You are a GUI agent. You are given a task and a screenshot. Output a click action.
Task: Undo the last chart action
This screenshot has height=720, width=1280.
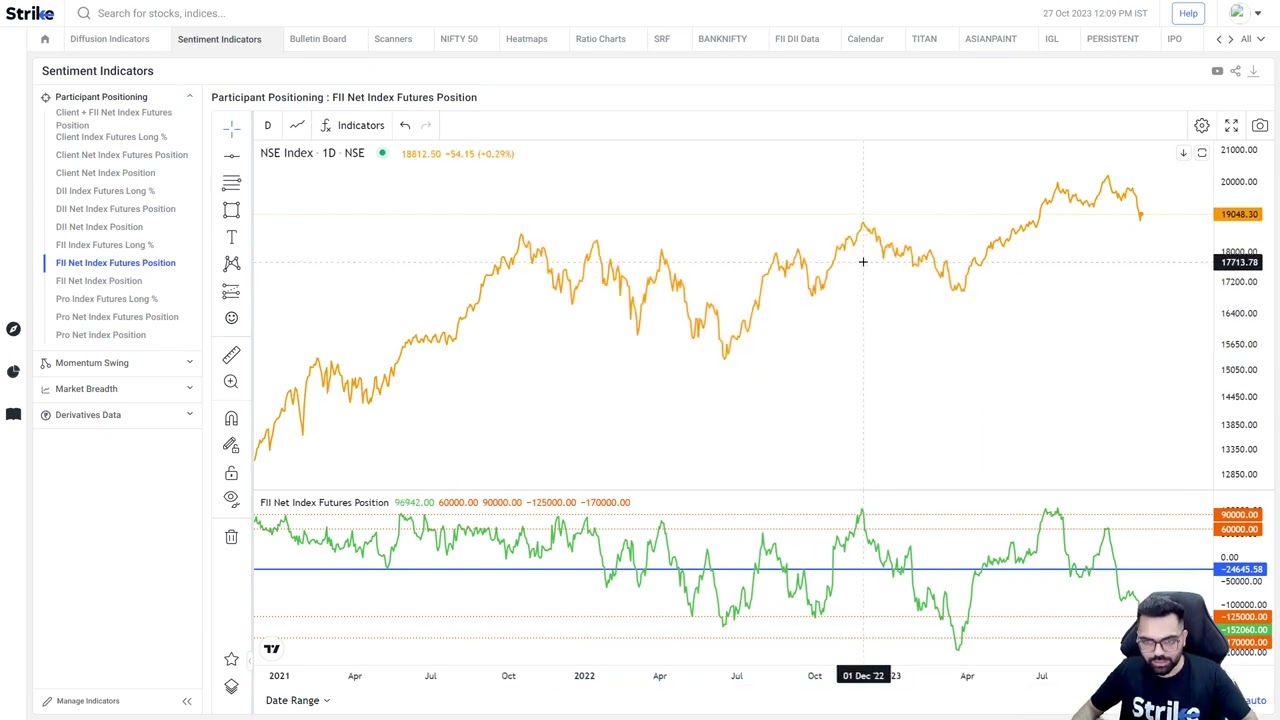(405, 125)
